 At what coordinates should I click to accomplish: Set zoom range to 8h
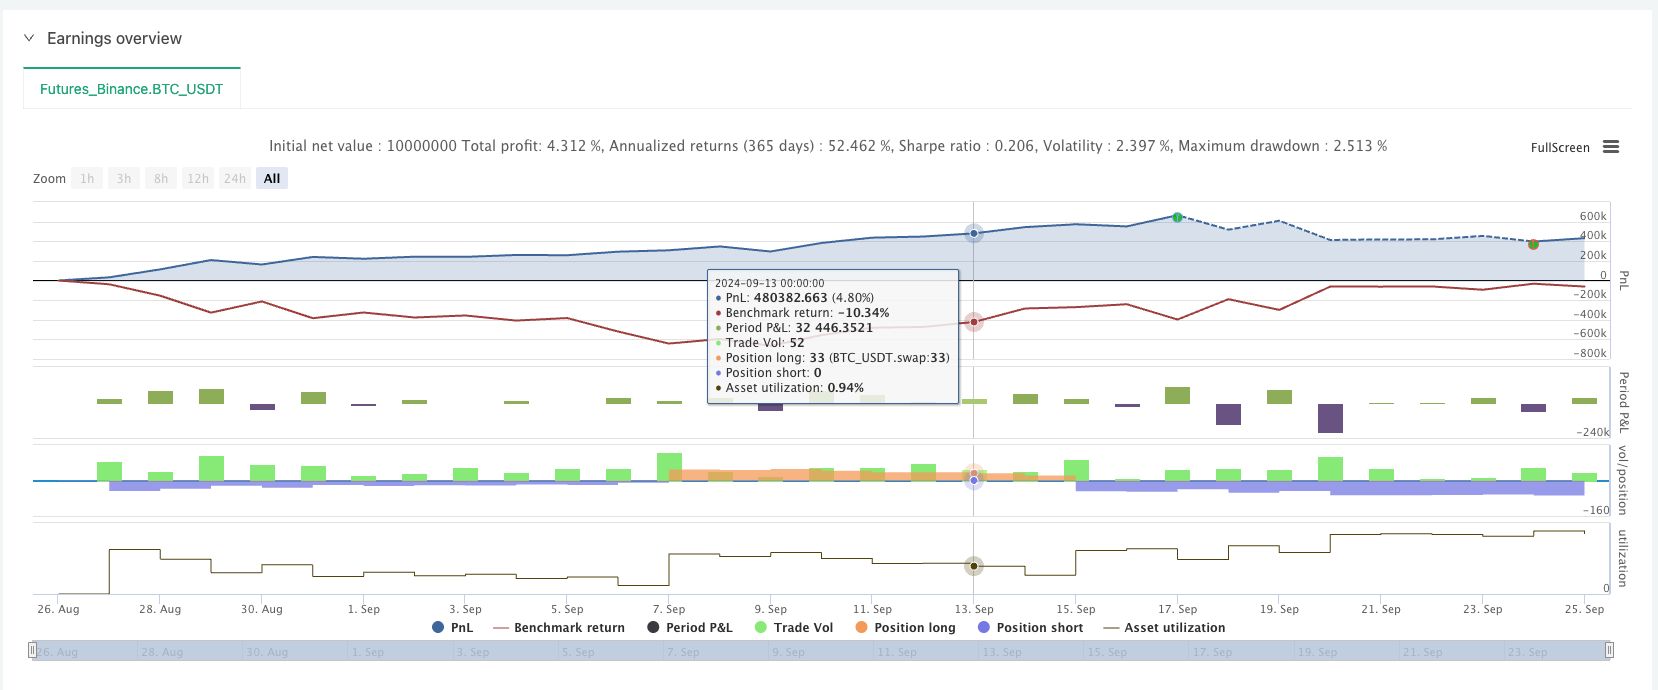tap(161, 178)
